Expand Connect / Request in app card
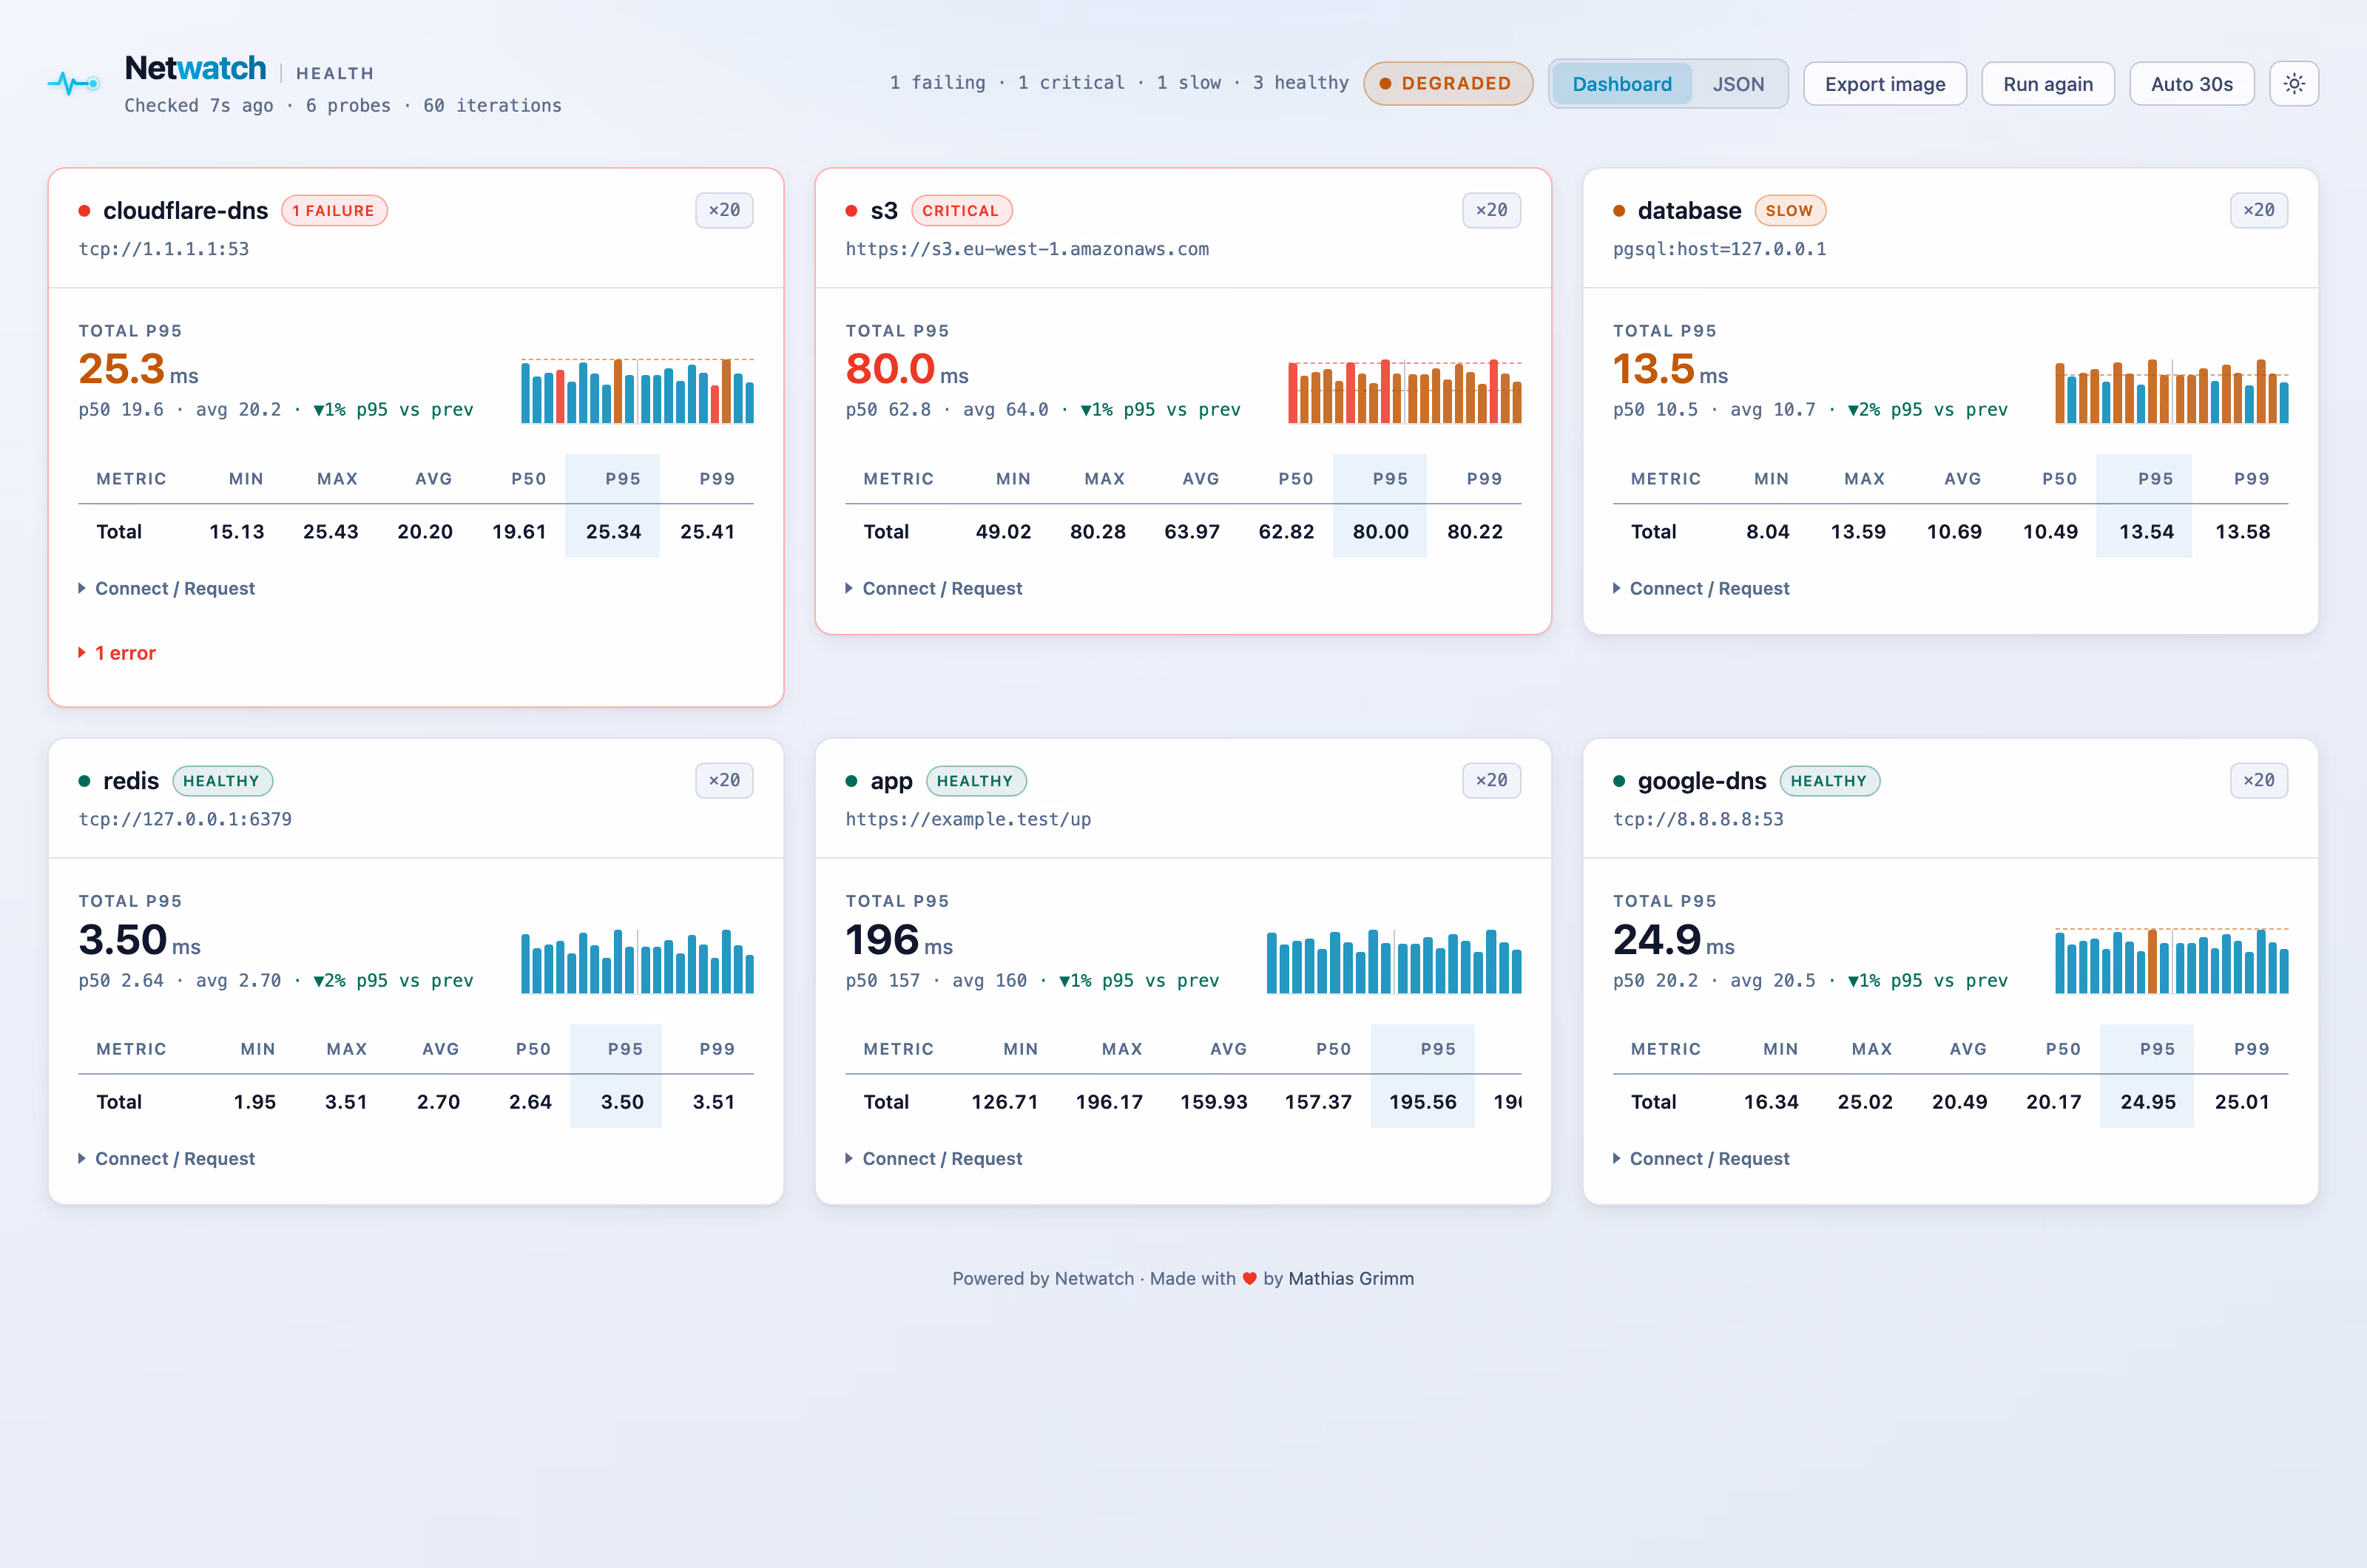Screen dimensions: 2367x1568 [x=934, y=1158]
